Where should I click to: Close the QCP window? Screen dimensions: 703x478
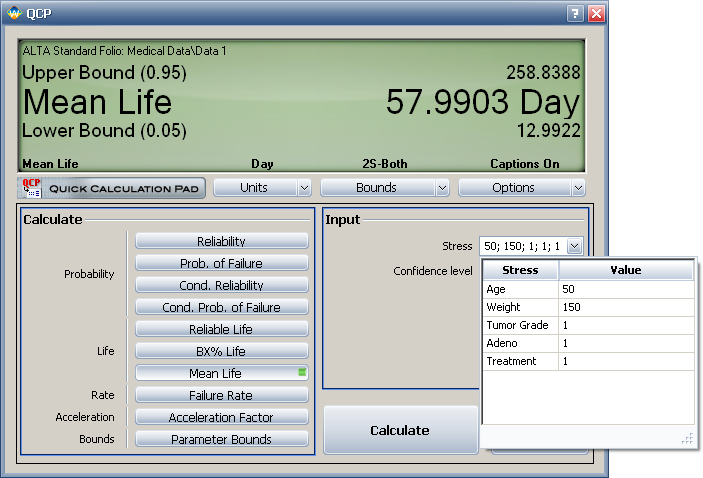pos(597,13)
